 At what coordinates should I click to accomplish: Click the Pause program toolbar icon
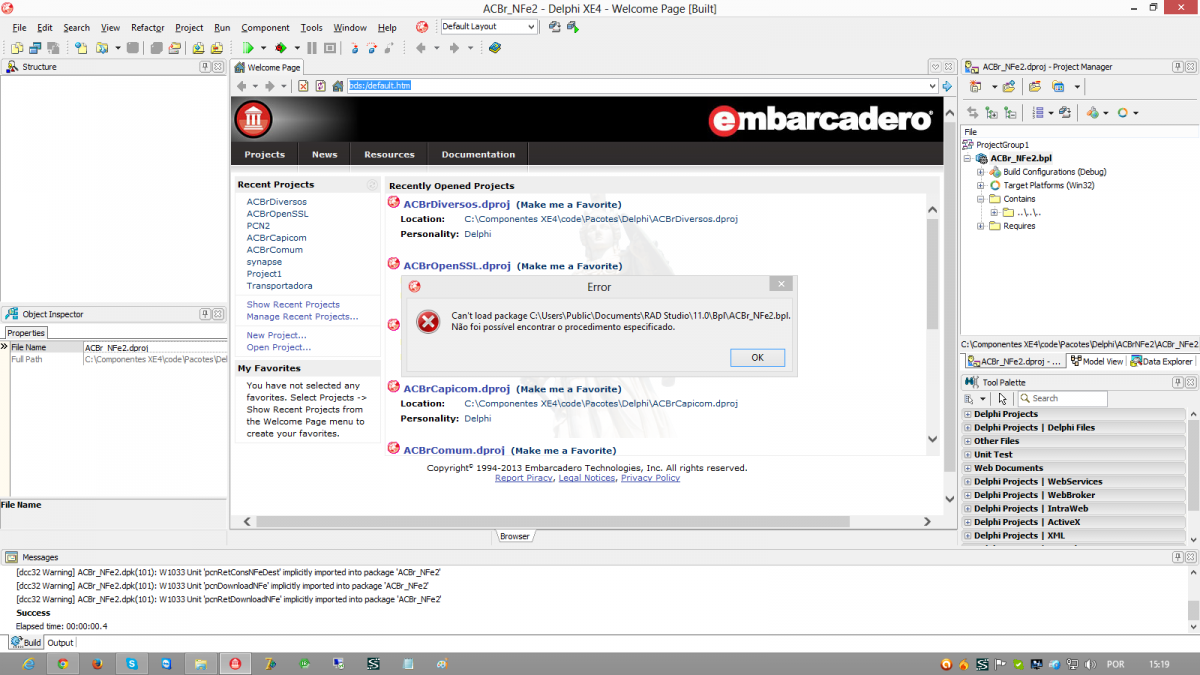[312, 47]
